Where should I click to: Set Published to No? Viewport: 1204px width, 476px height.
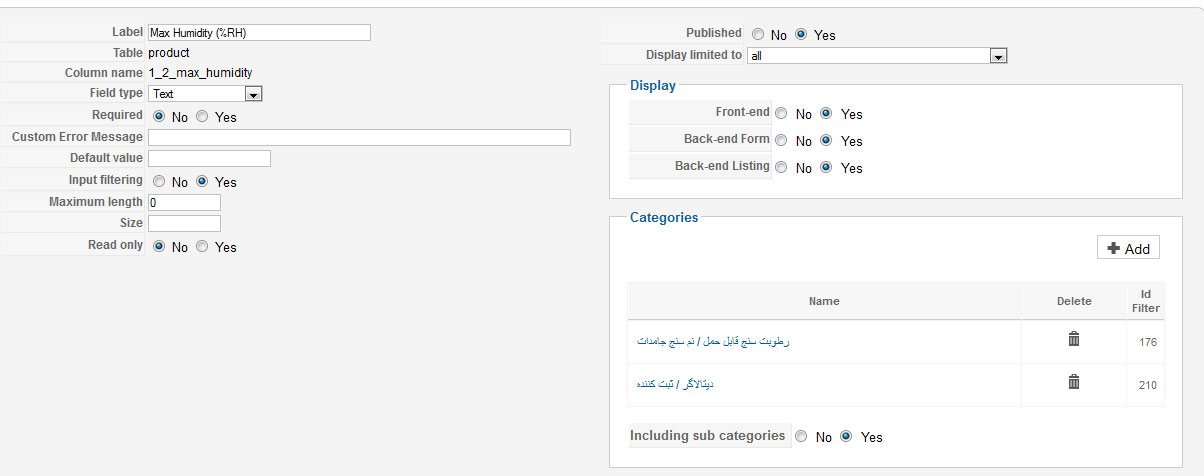pos(758,35)
